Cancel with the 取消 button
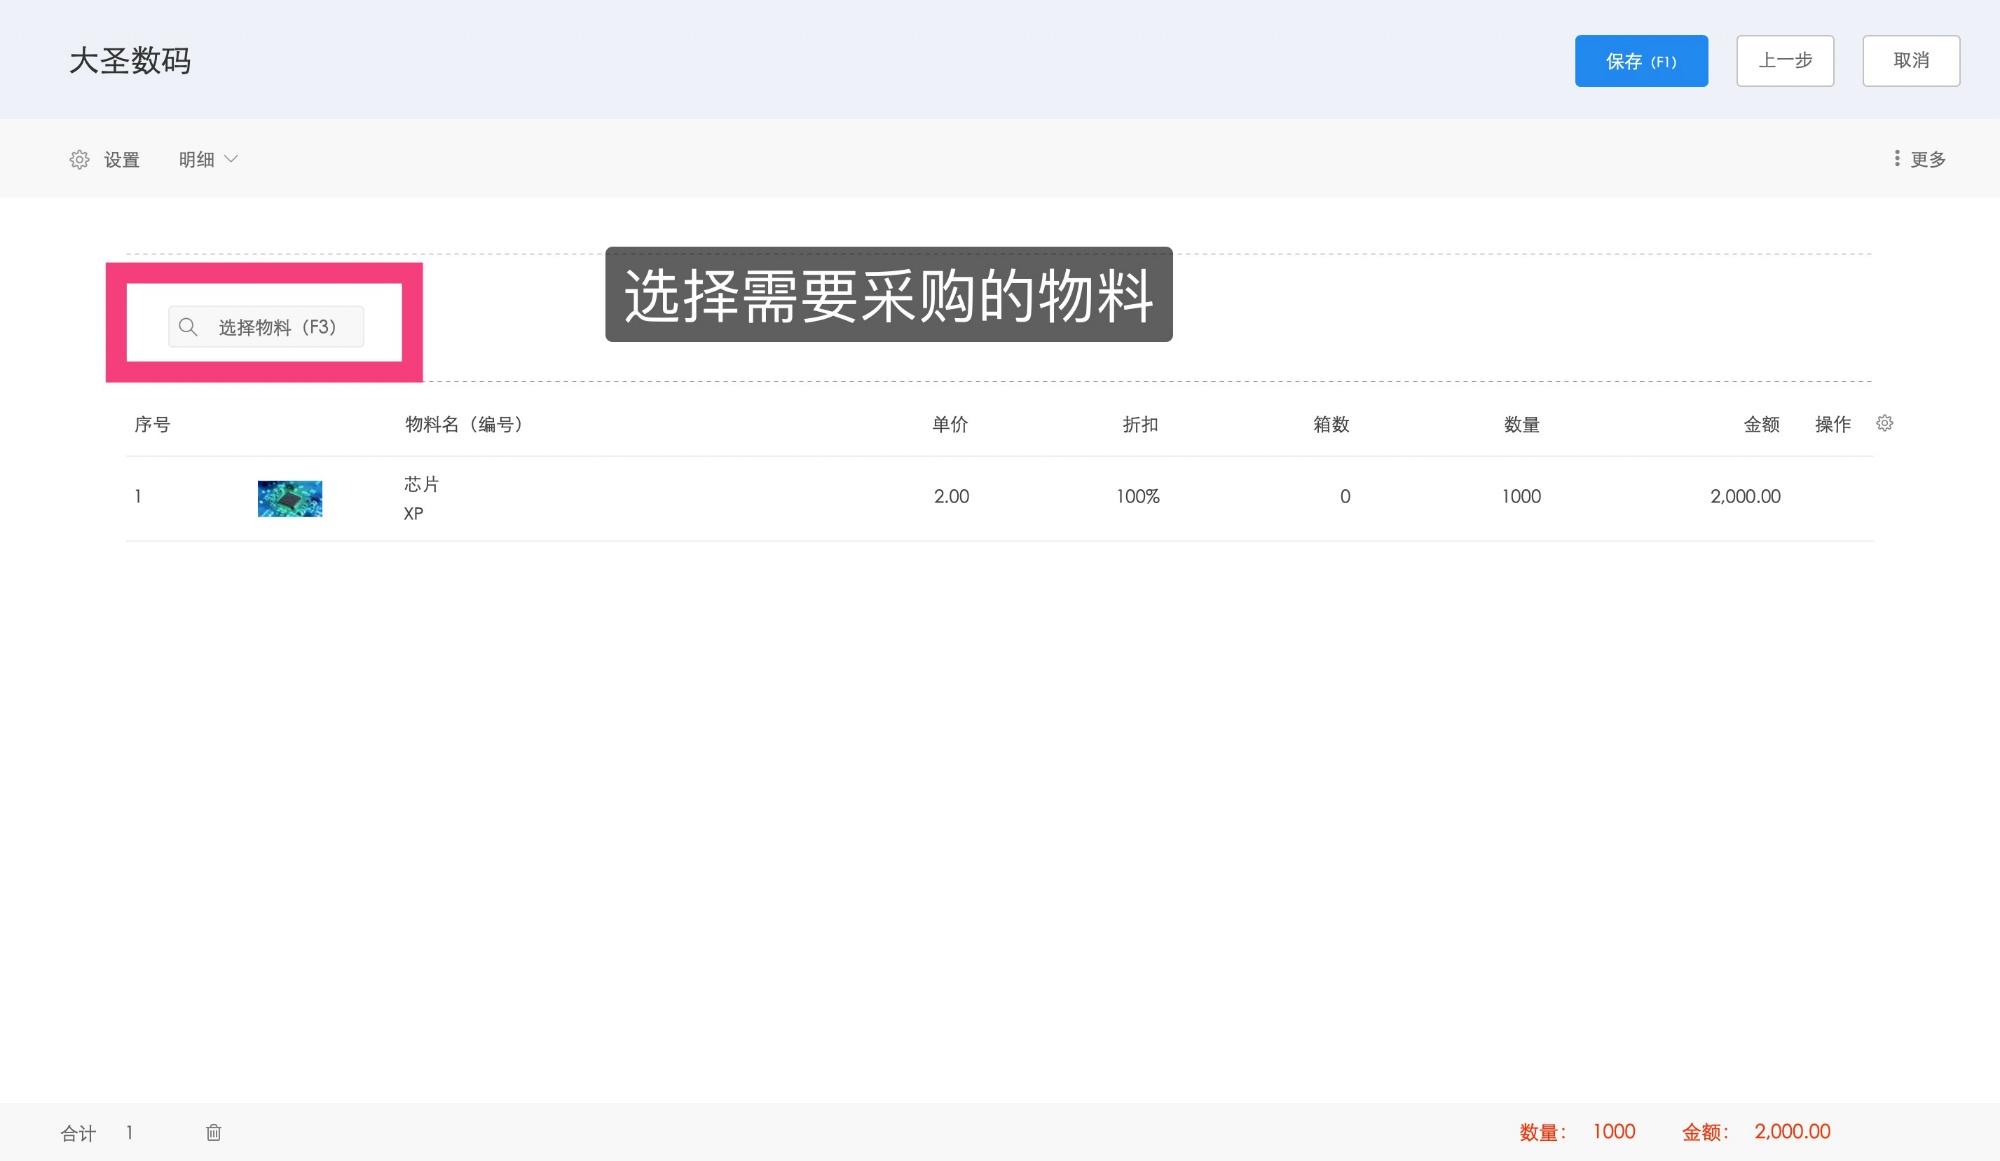Viewport: 2000px width, 1161px height. click(1910, 61)
